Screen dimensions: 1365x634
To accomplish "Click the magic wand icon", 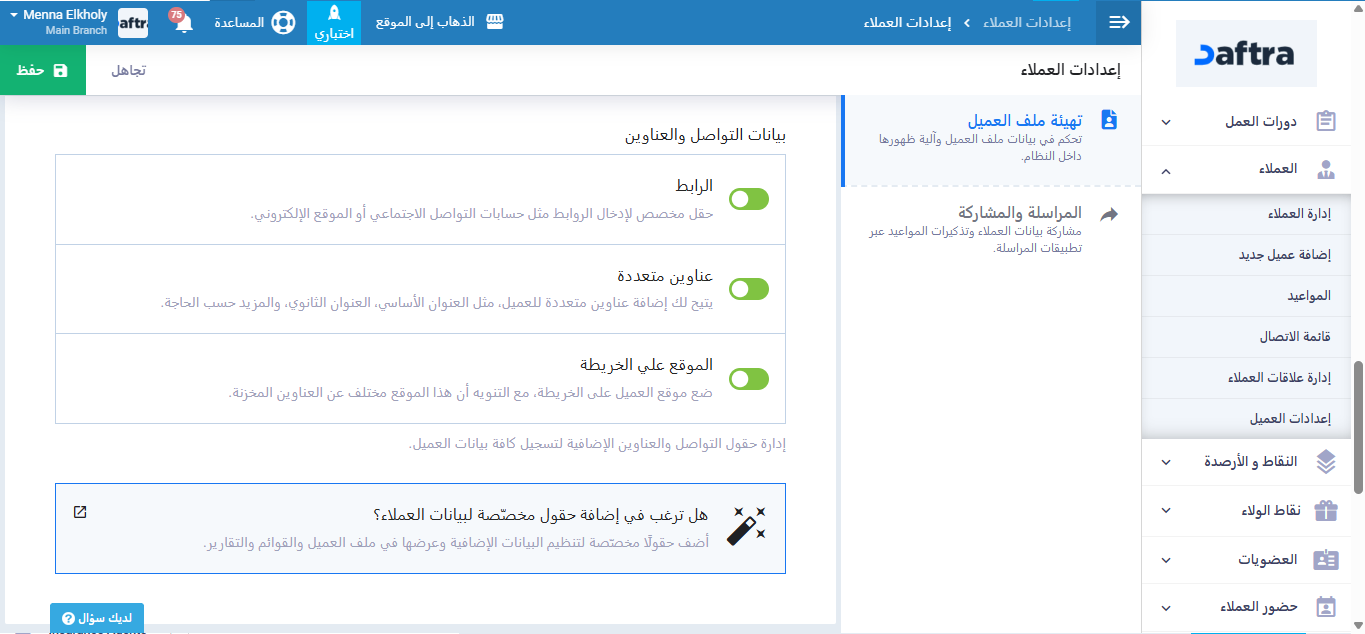I will pos(746,524).
